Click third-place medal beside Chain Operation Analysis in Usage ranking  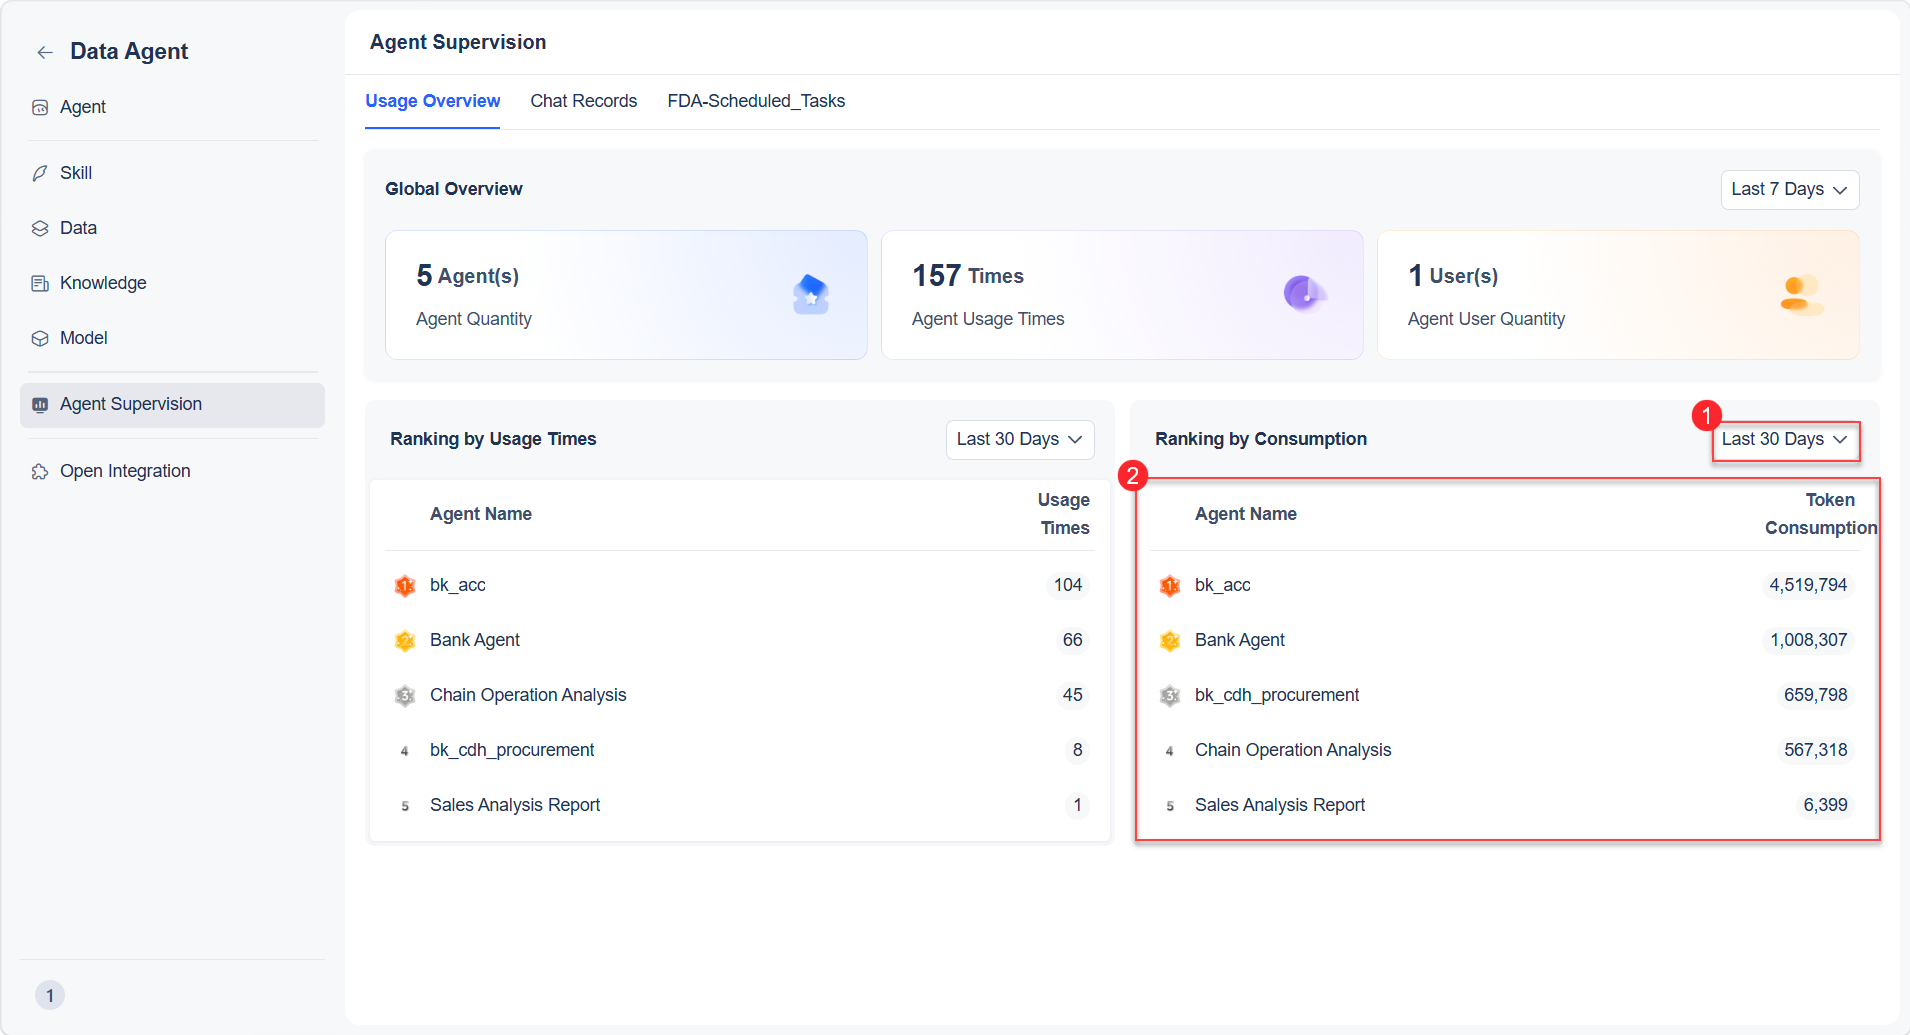[x=405, y=695]
